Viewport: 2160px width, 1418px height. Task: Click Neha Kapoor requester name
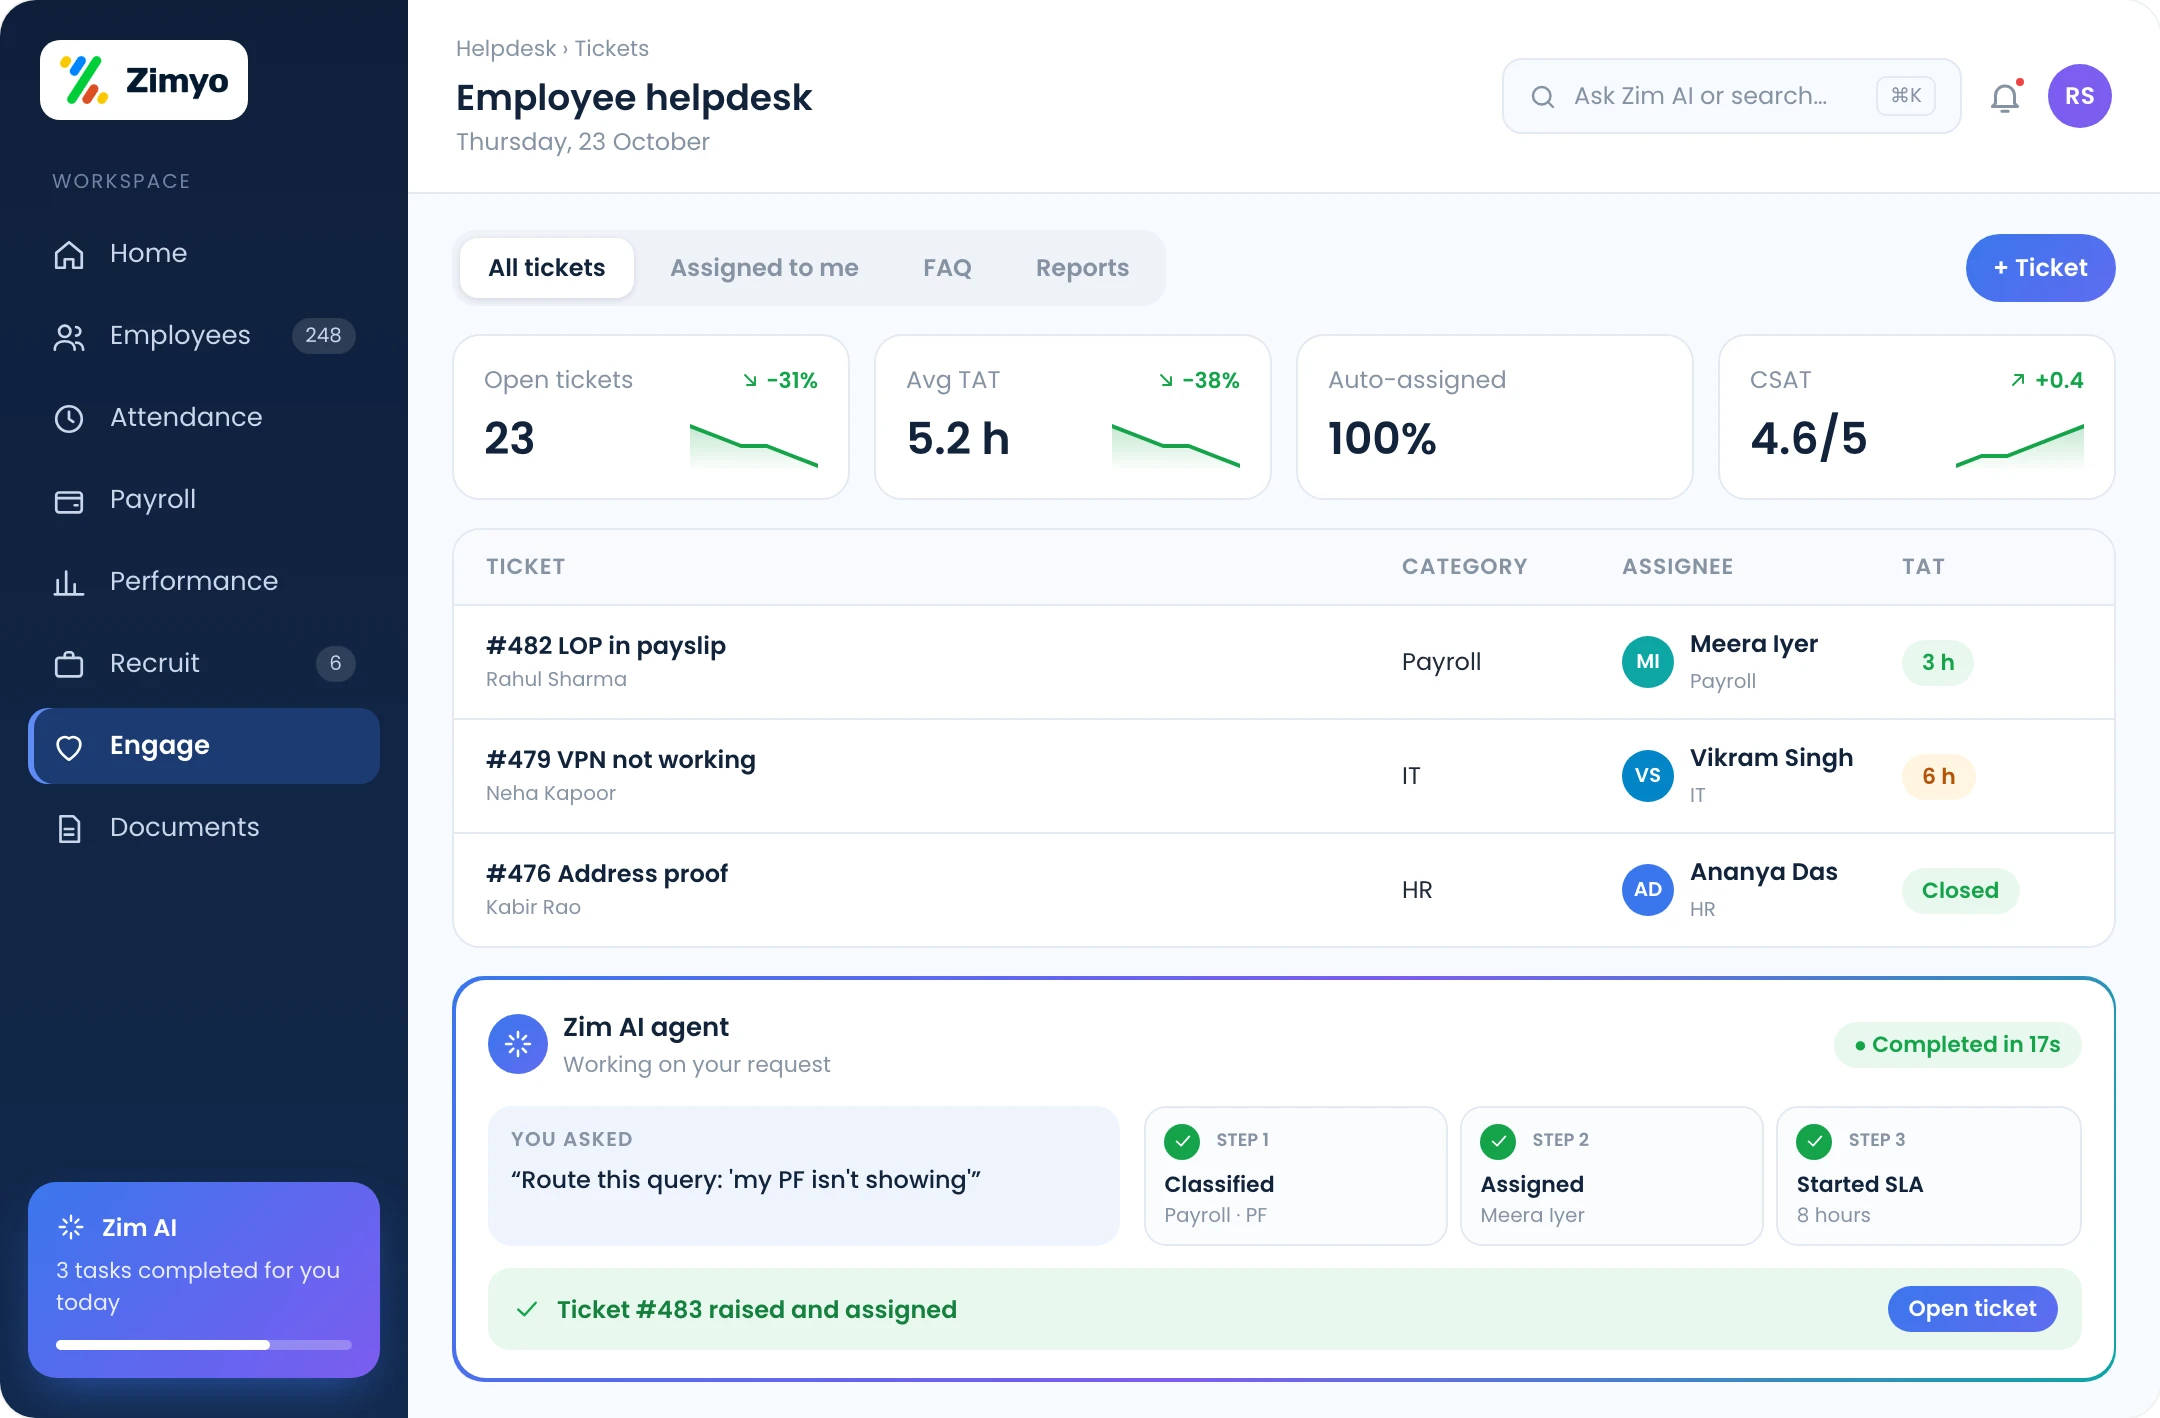click(551, 794)
